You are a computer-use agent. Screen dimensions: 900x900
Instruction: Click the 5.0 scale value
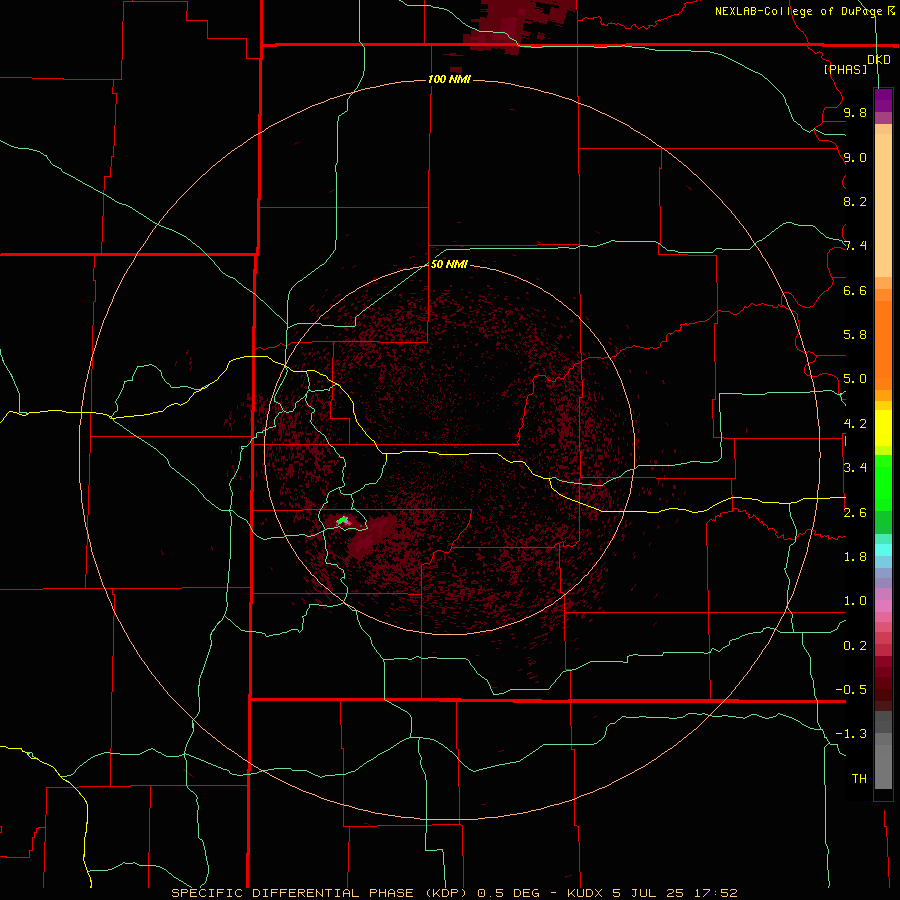(855, 379)
